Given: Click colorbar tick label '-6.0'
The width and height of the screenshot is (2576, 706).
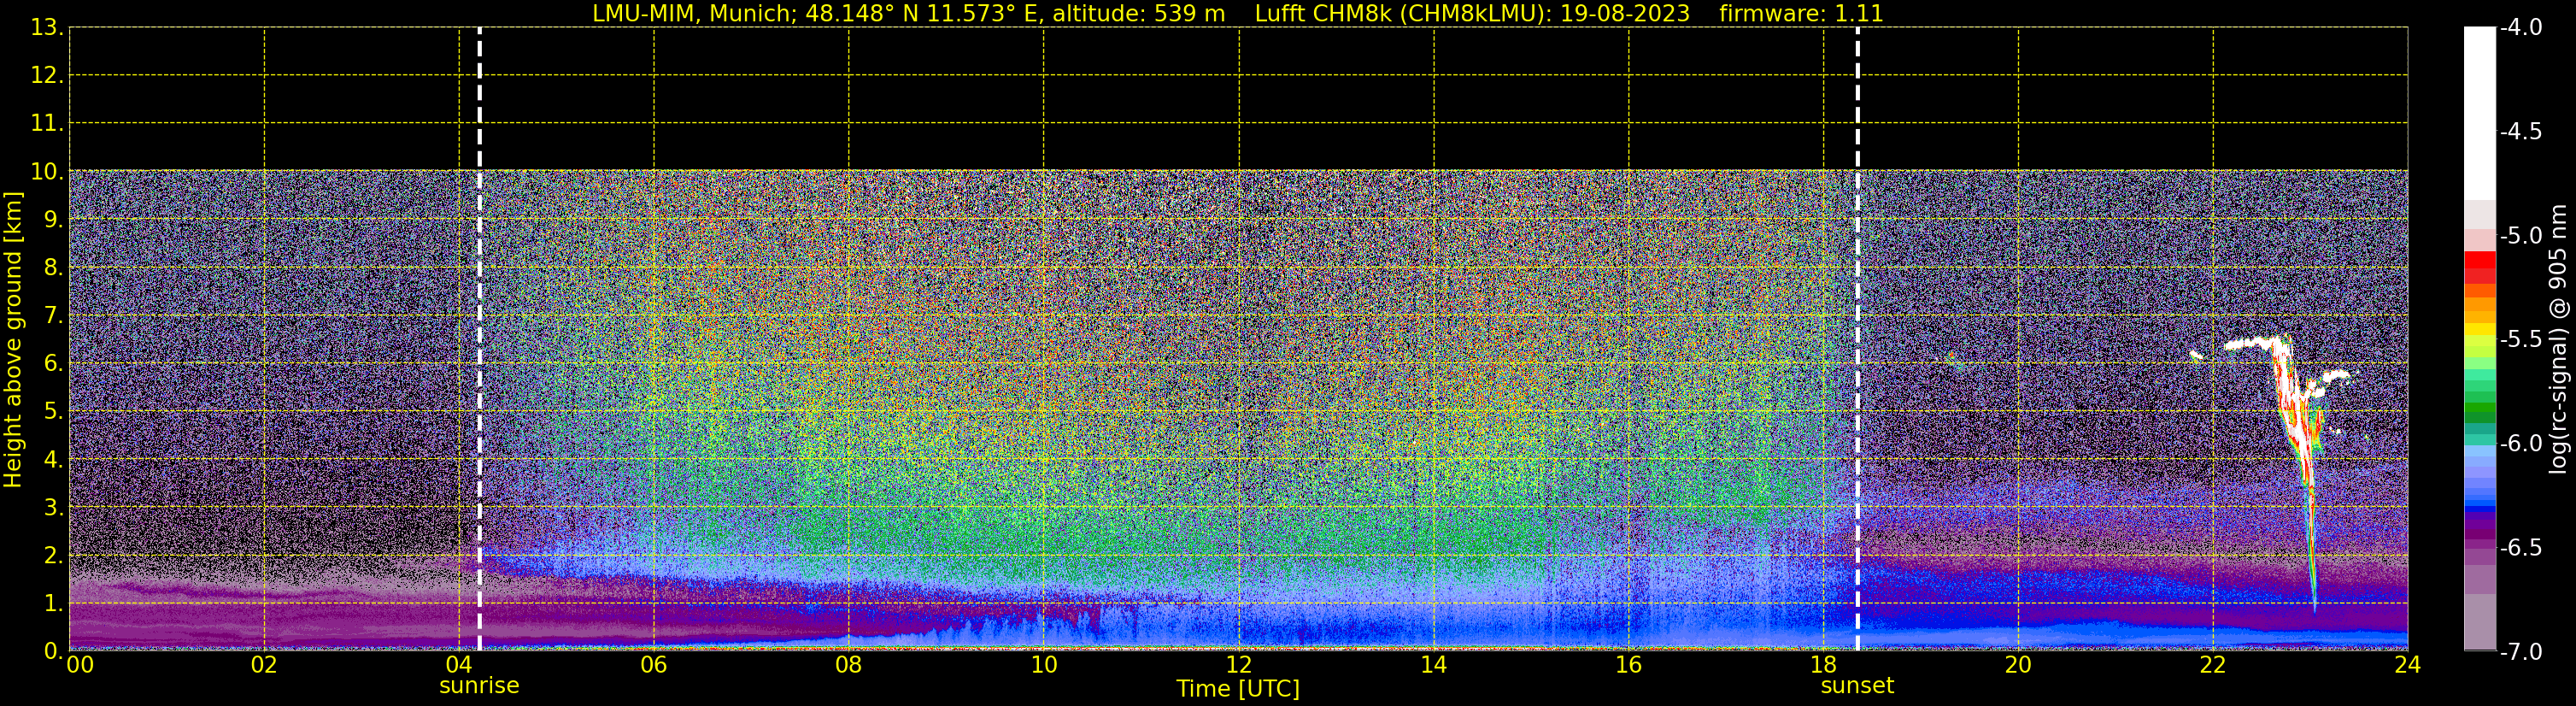Looking at the screenshot, I should click(x=2521, y=444).
